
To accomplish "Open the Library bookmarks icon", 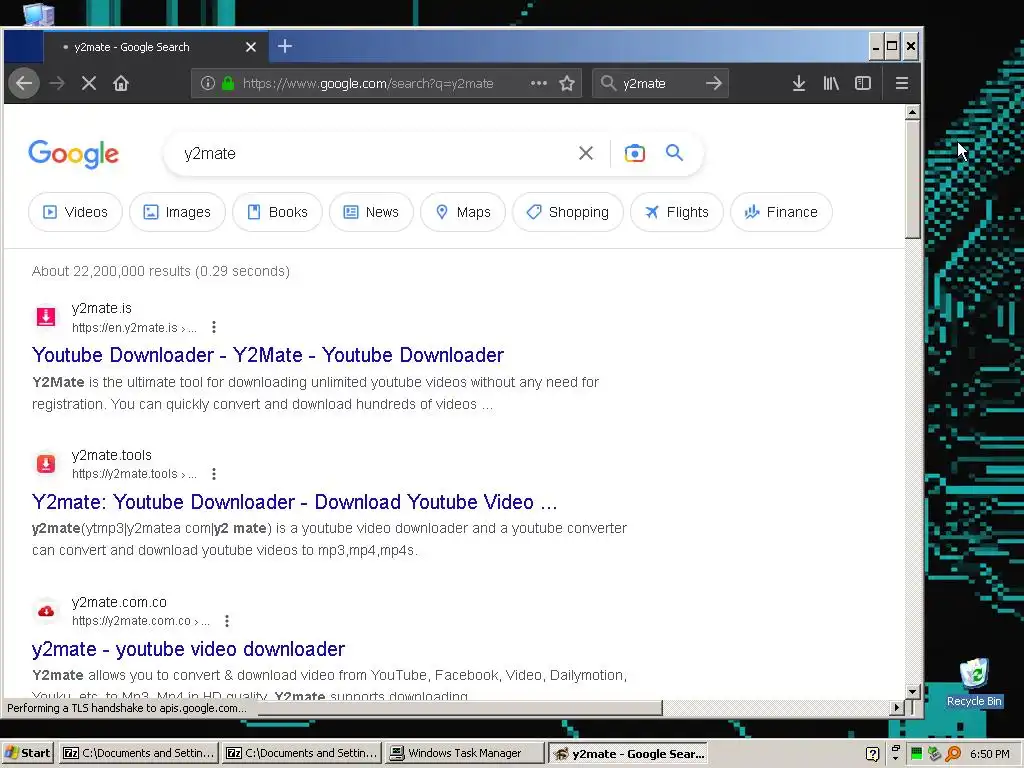I will tap(831, 84).
